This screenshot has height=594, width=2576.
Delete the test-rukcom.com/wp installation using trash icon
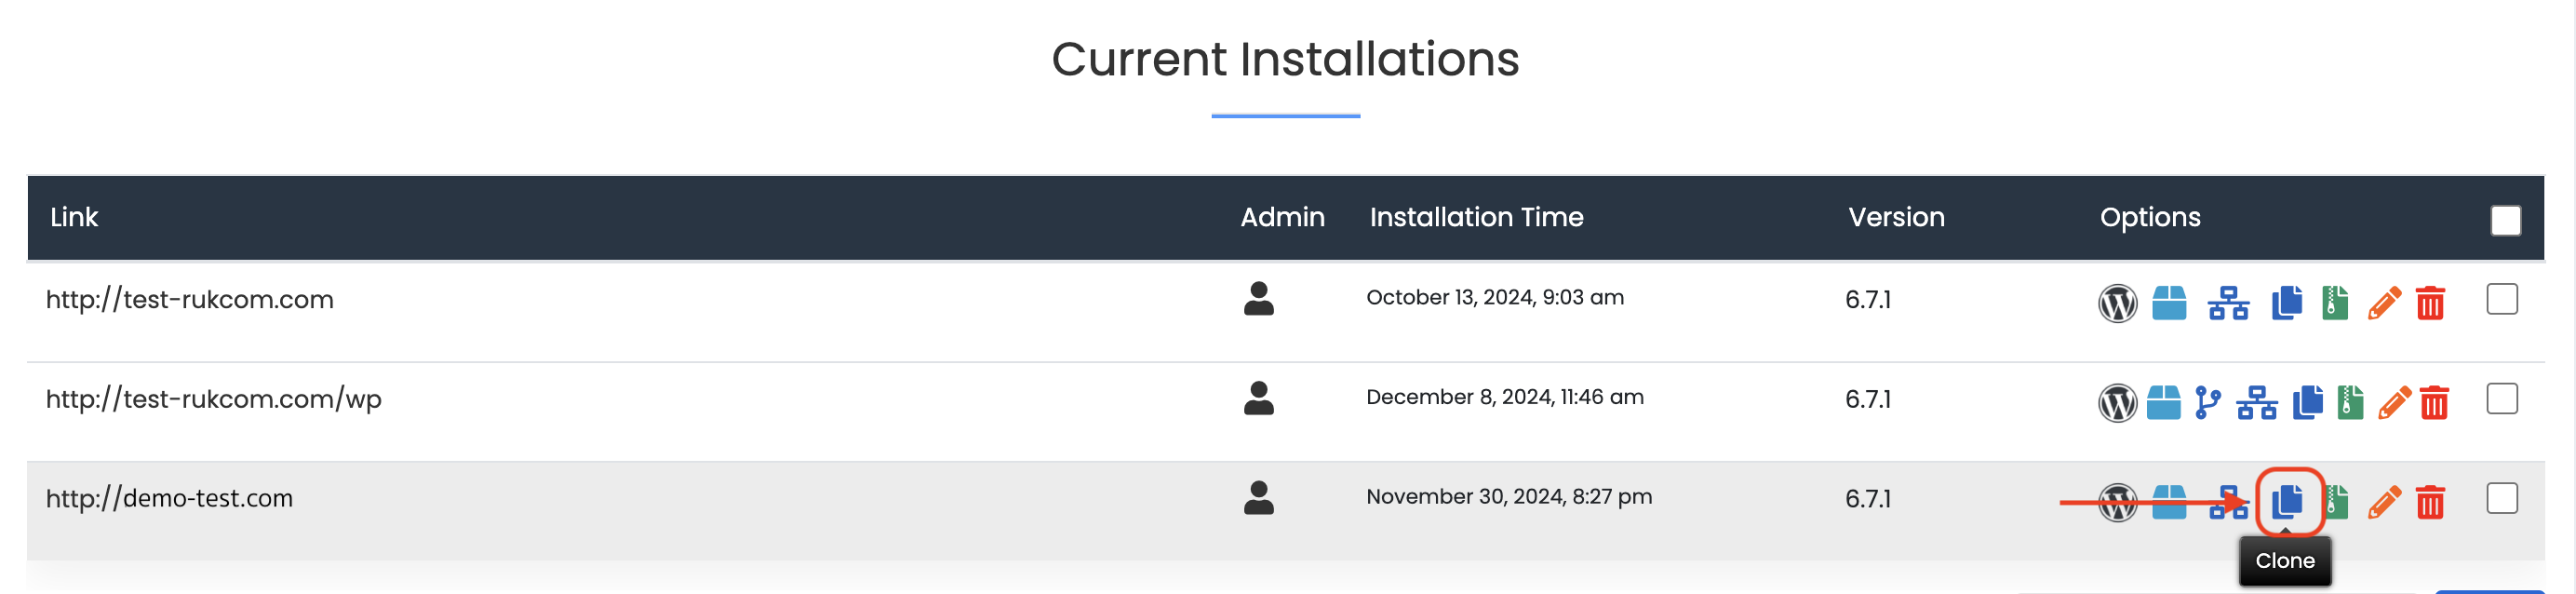2433,402
